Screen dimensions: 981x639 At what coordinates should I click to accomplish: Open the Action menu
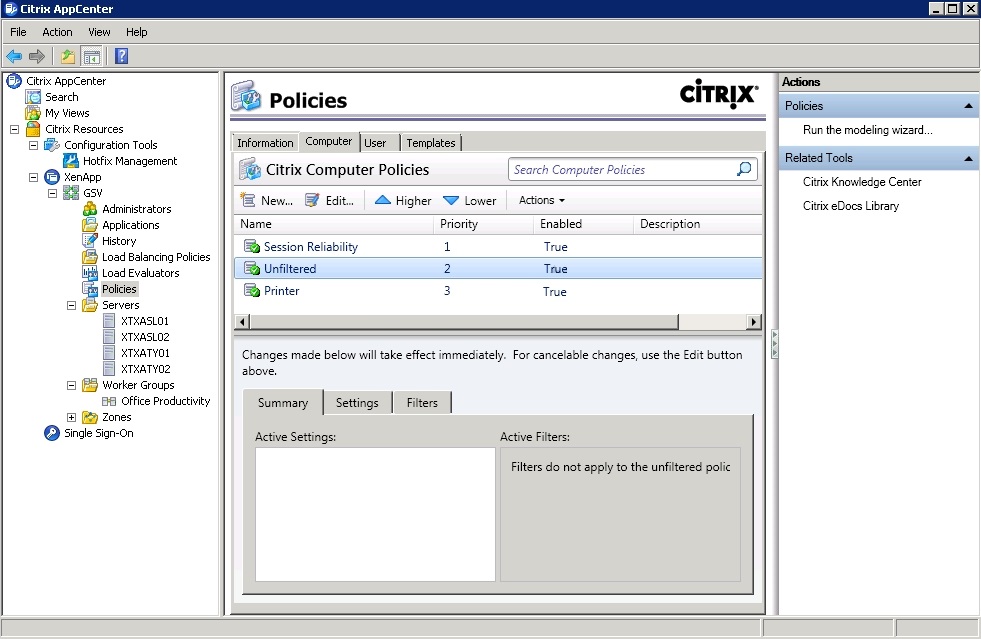[x=57, y=32]
